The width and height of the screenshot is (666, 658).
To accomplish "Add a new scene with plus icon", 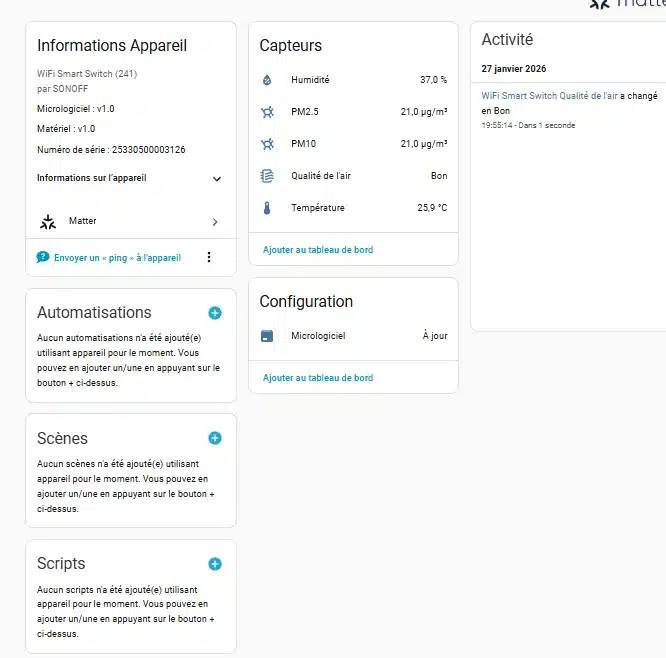I will [x=215, y=438].
